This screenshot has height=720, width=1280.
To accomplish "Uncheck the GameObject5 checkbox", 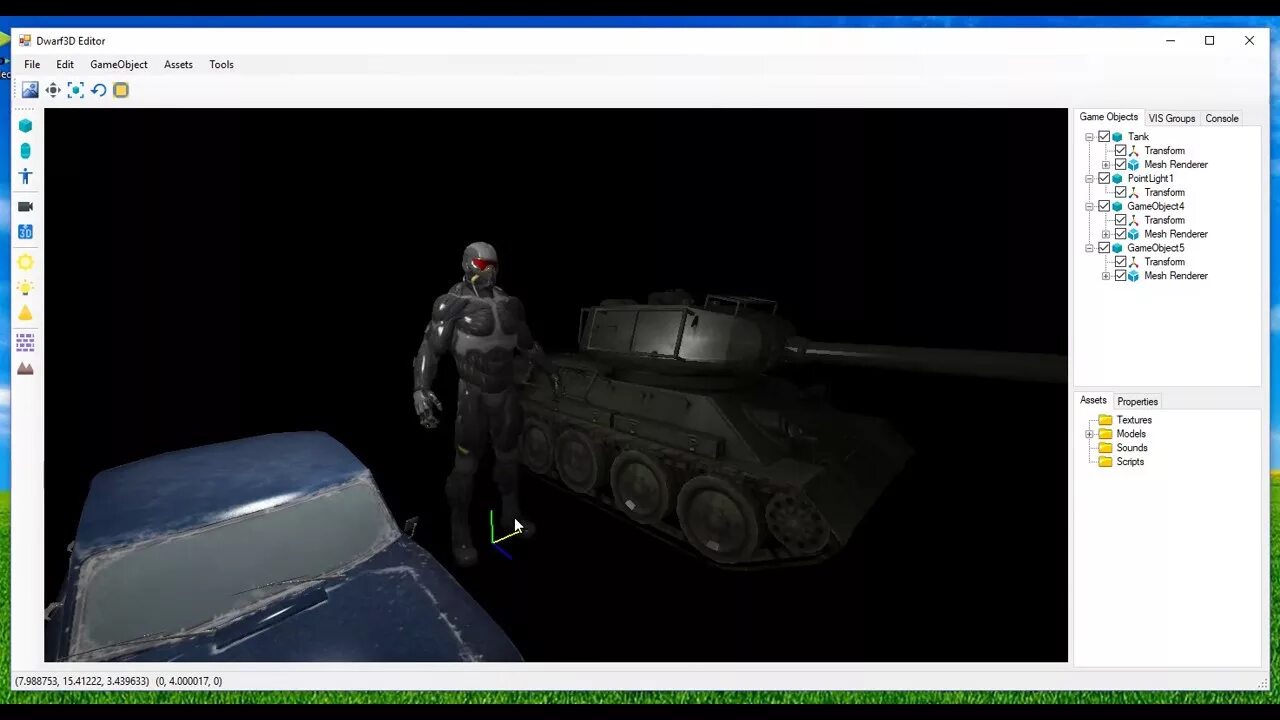I will [x=1104, y=248].
